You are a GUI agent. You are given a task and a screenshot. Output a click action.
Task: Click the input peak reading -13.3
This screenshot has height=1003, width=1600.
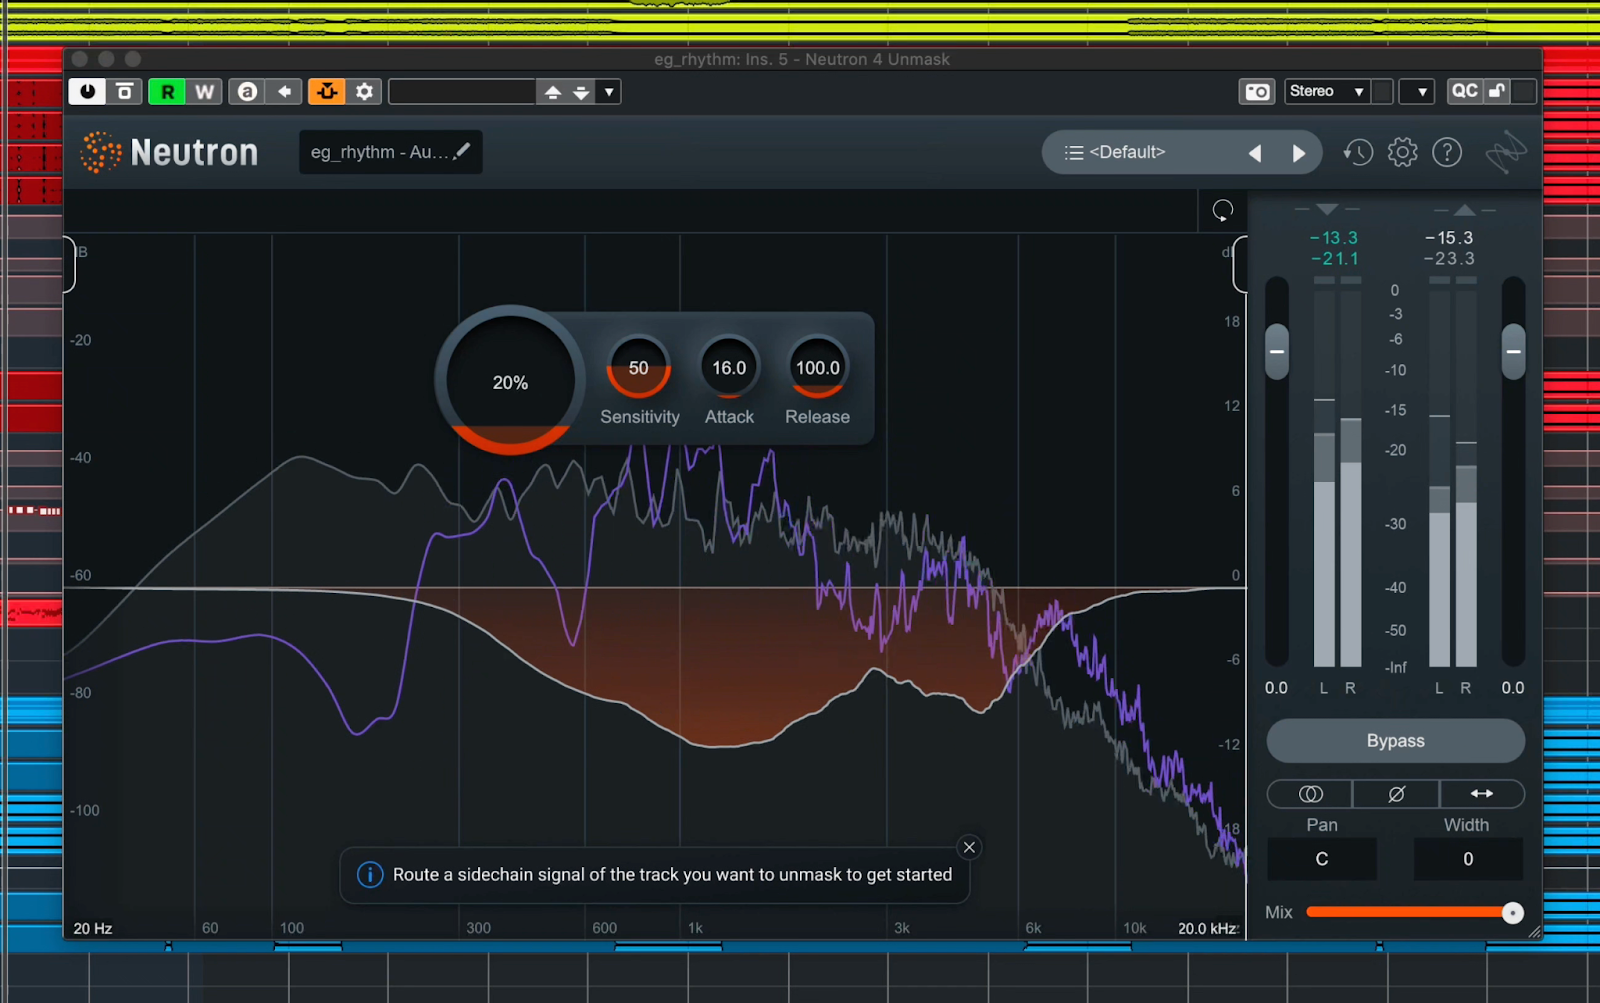click(x=1334, y=238)
